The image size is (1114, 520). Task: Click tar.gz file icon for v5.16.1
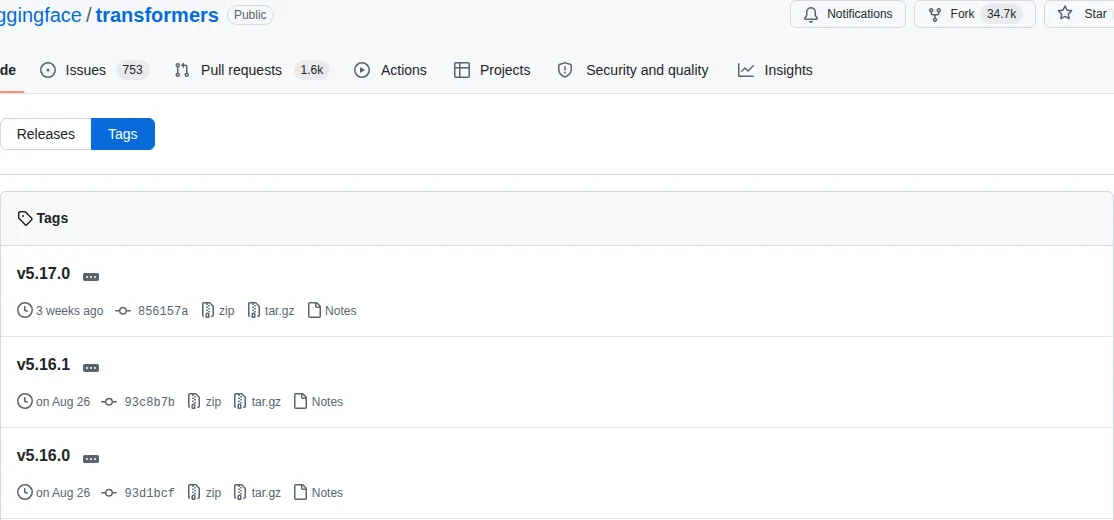(x=241, y=401)
